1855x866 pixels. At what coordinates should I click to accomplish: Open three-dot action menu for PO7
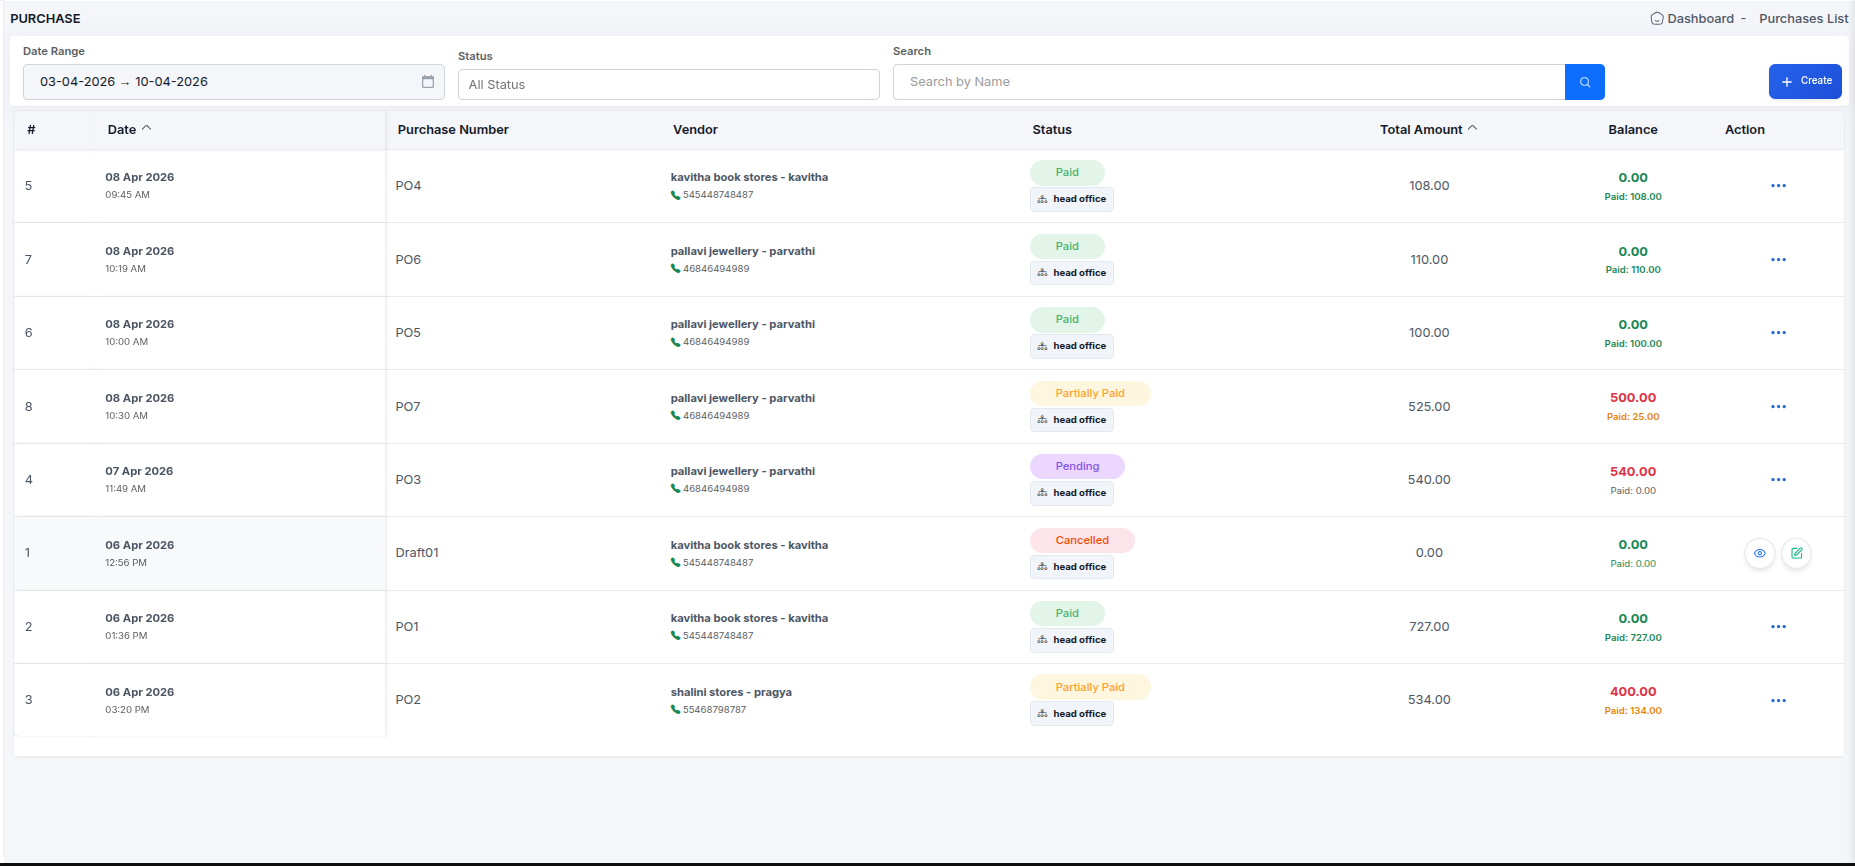1777,407
